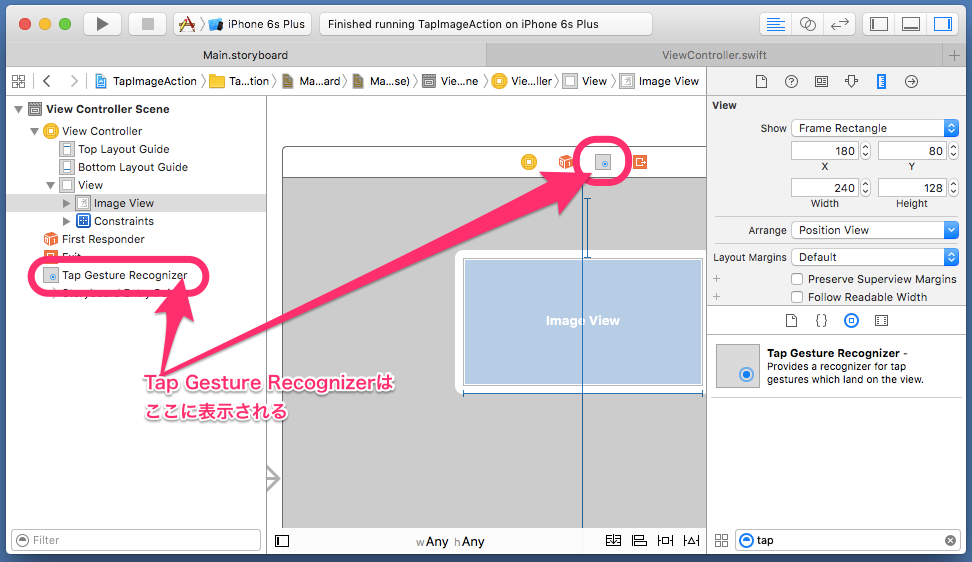Toggle library grid view icon
Image resolution: width=972 pixels, height=562 pixels.
coord(721,540)
